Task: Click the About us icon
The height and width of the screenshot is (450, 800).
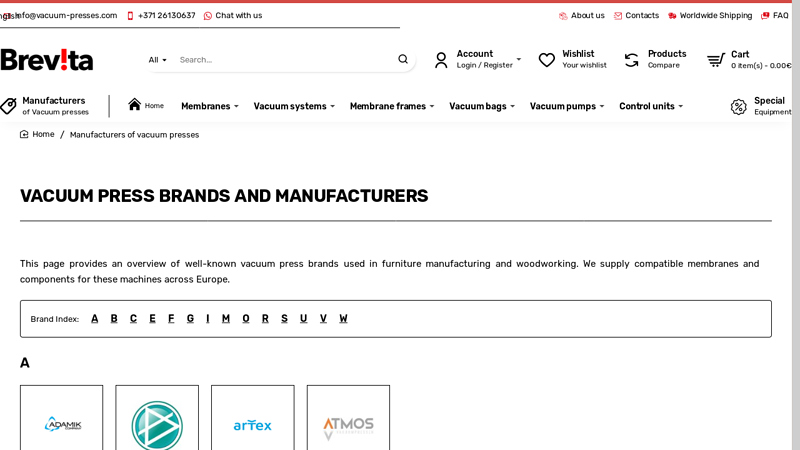Action: click(x=563, y=16)
